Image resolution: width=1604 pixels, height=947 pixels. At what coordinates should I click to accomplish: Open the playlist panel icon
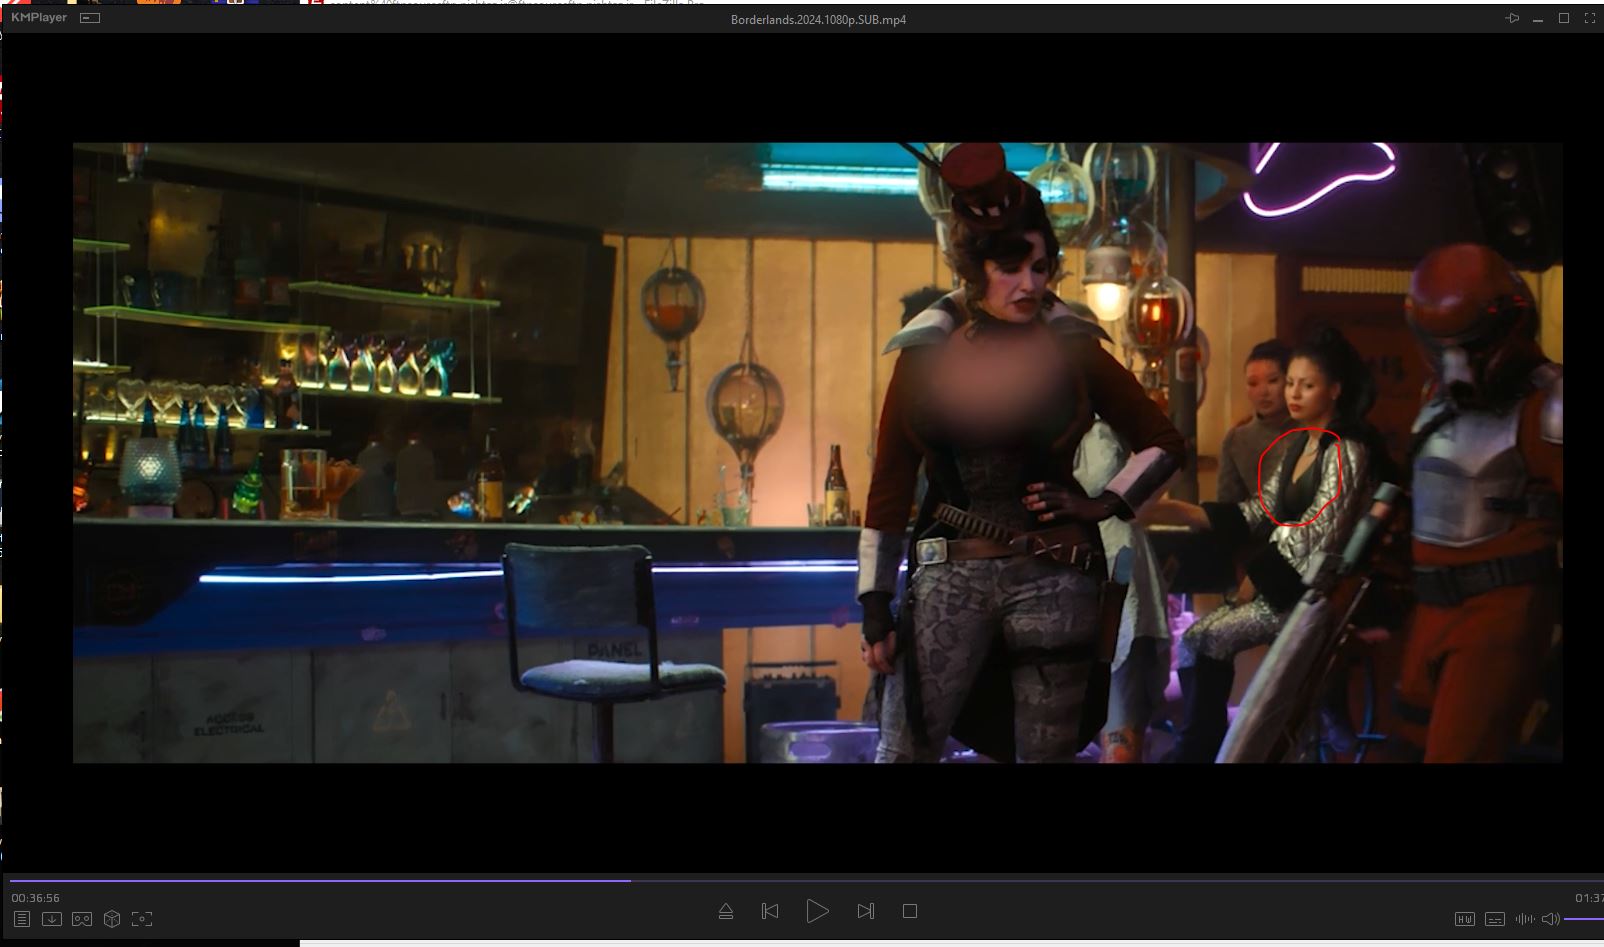(x=22, y=919)
